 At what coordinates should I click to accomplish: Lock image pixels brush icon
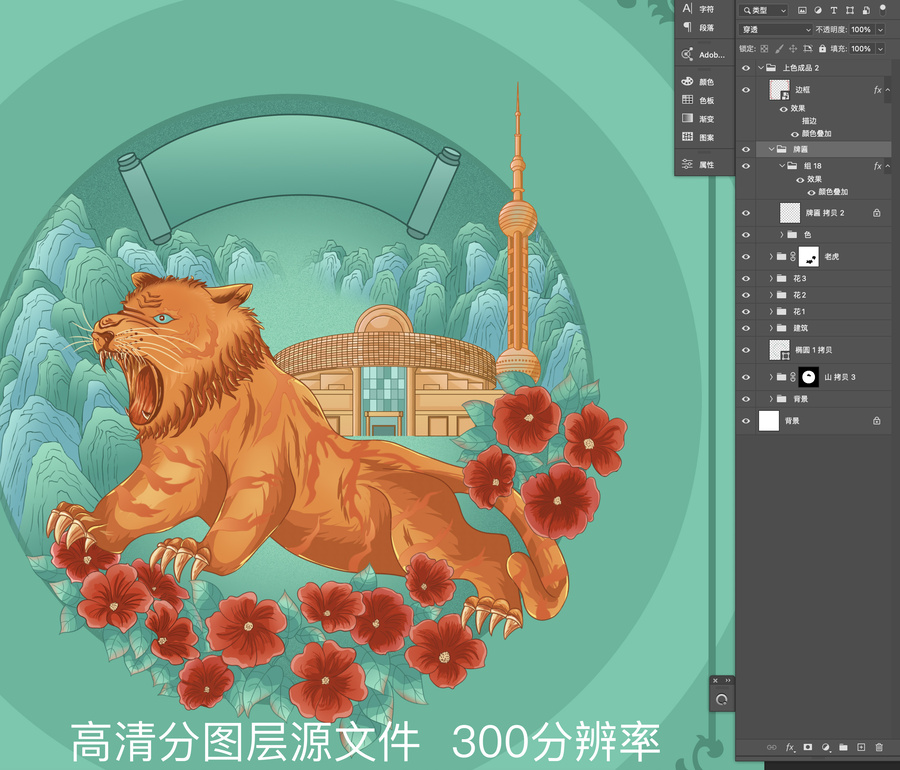[x=779, y=49]
